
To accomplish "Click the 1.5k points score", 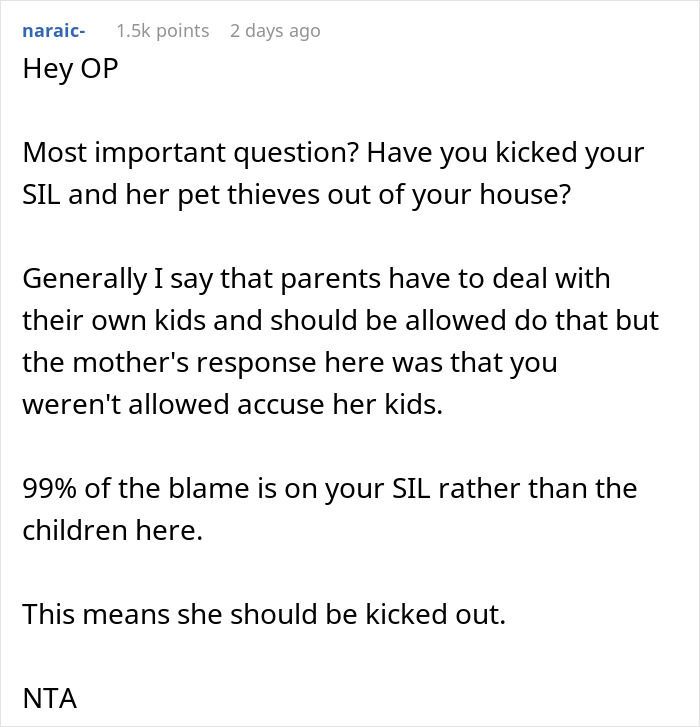I will [162, 31].
